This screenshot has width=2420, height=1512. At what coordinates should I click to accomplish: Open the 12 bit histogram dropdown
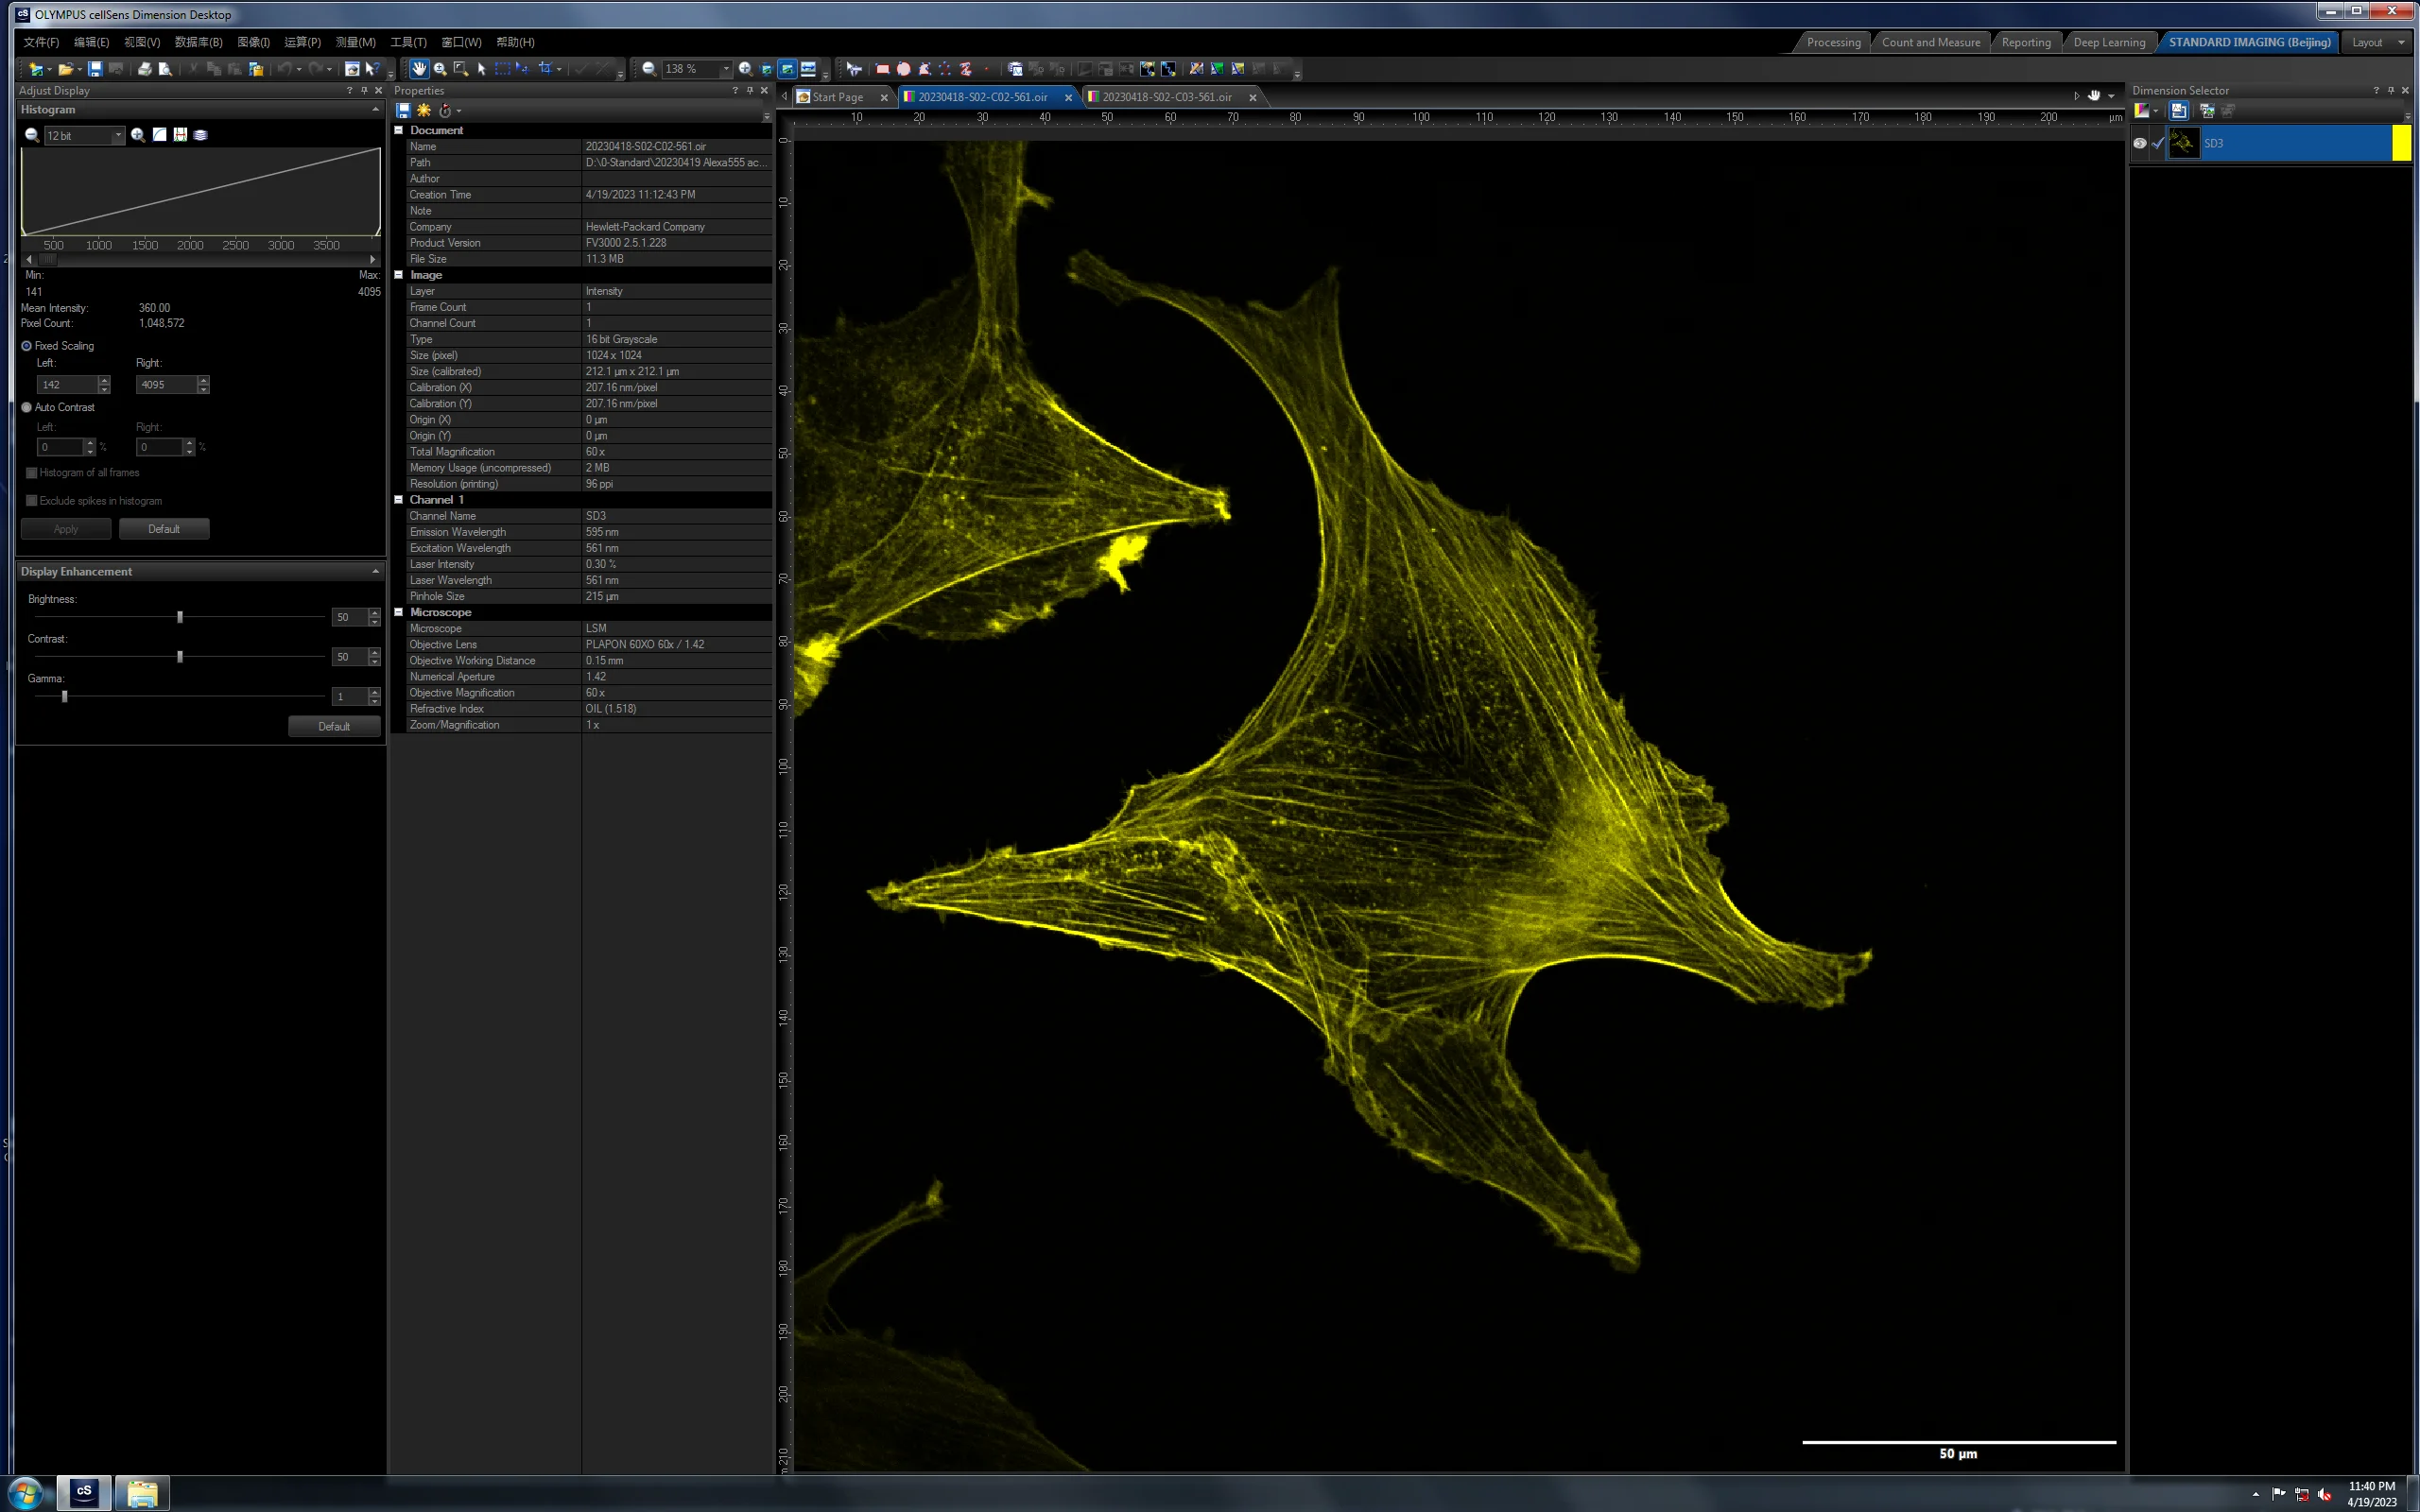point(118,135)
